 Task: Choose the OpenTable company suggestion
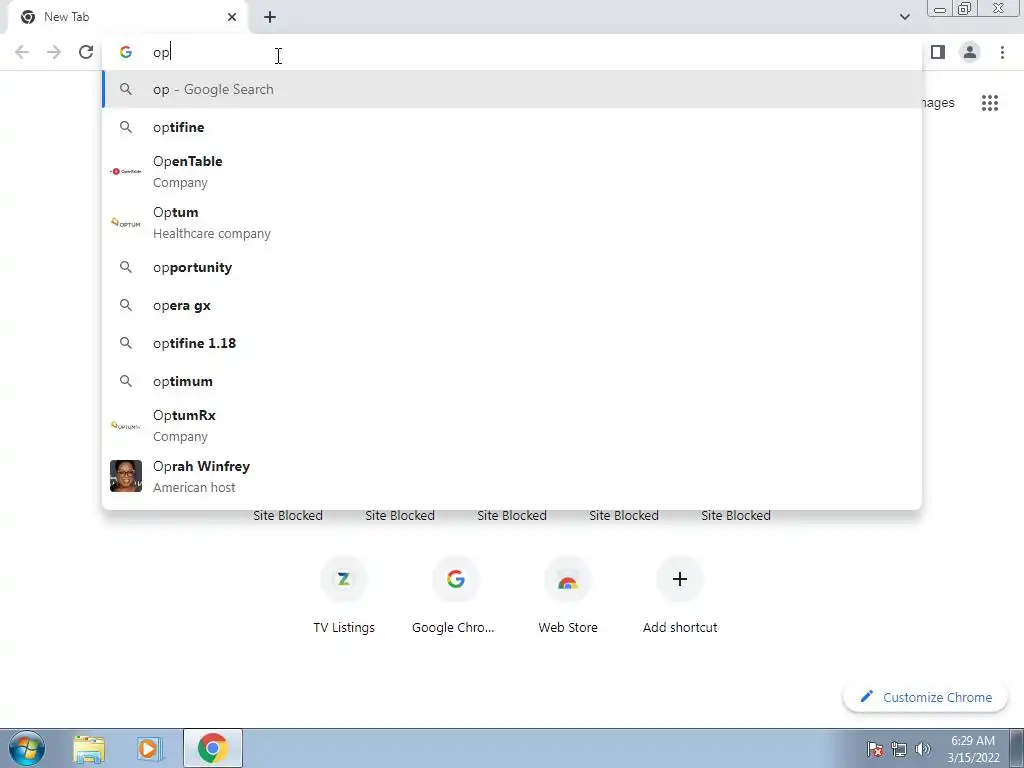coord(512,172)
